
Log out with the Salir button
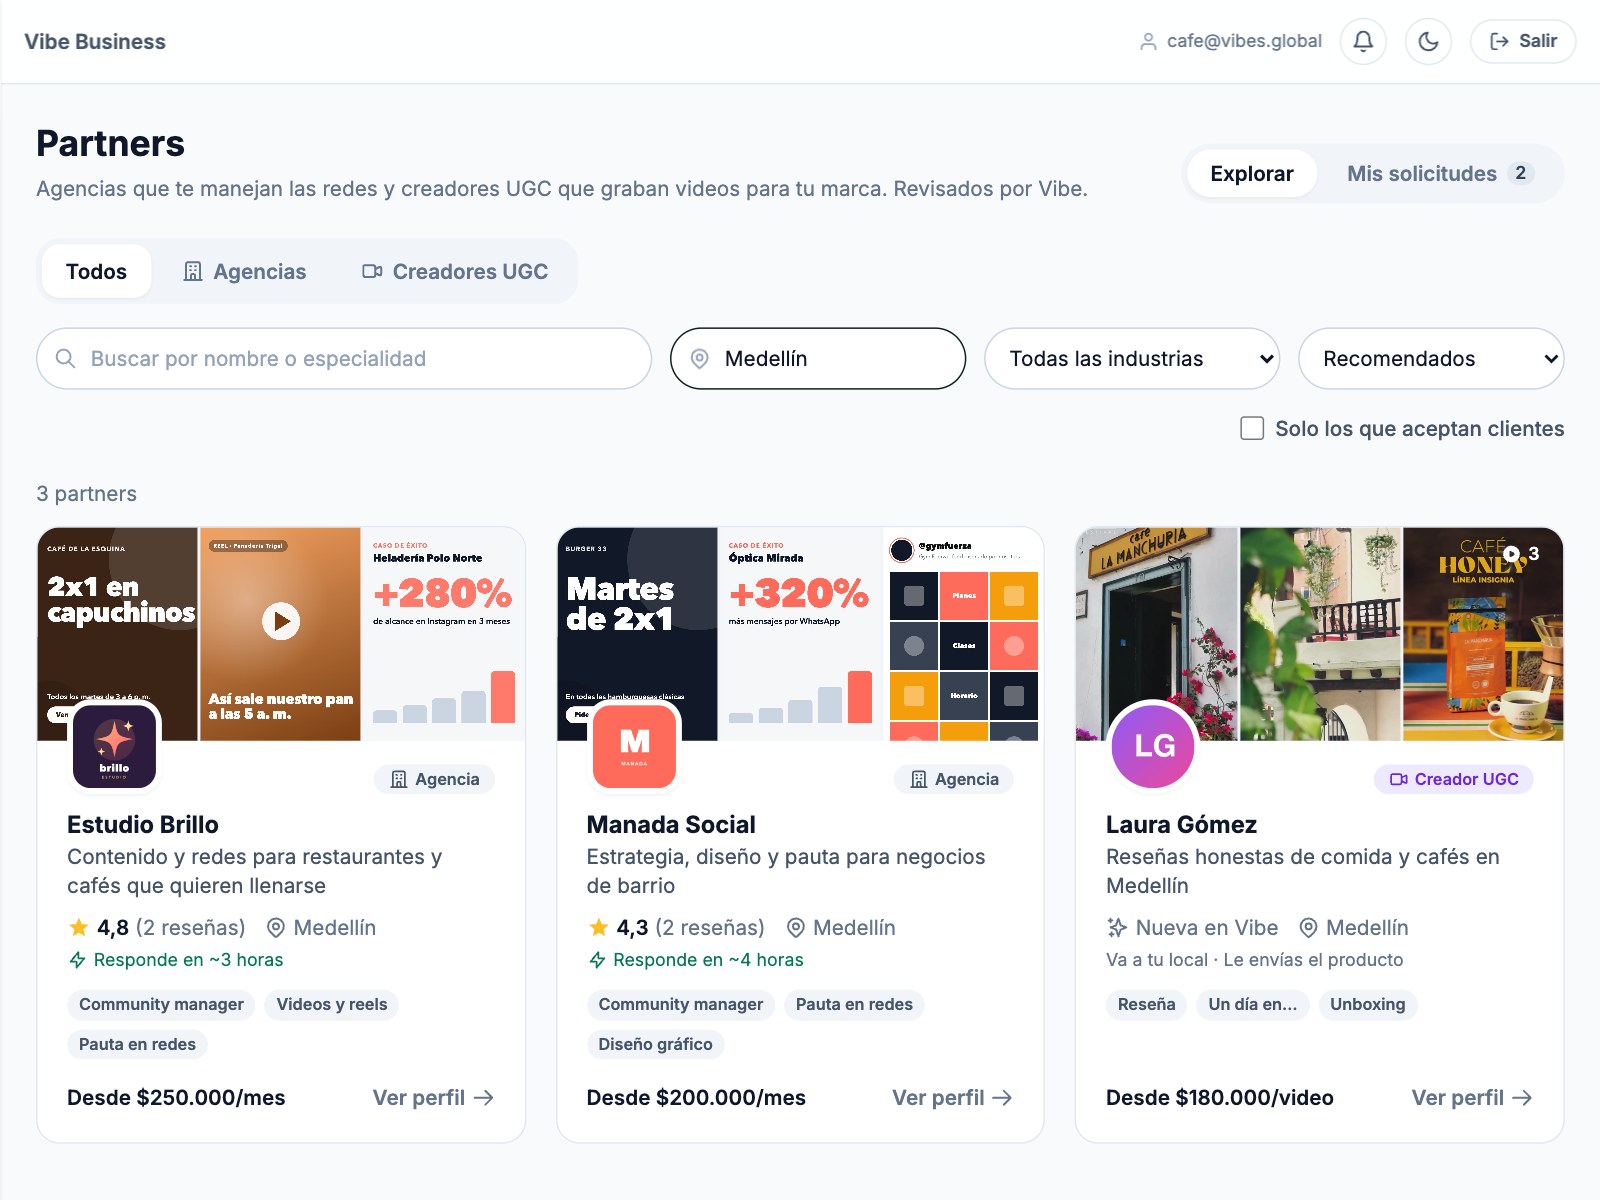coord(1523,41)
